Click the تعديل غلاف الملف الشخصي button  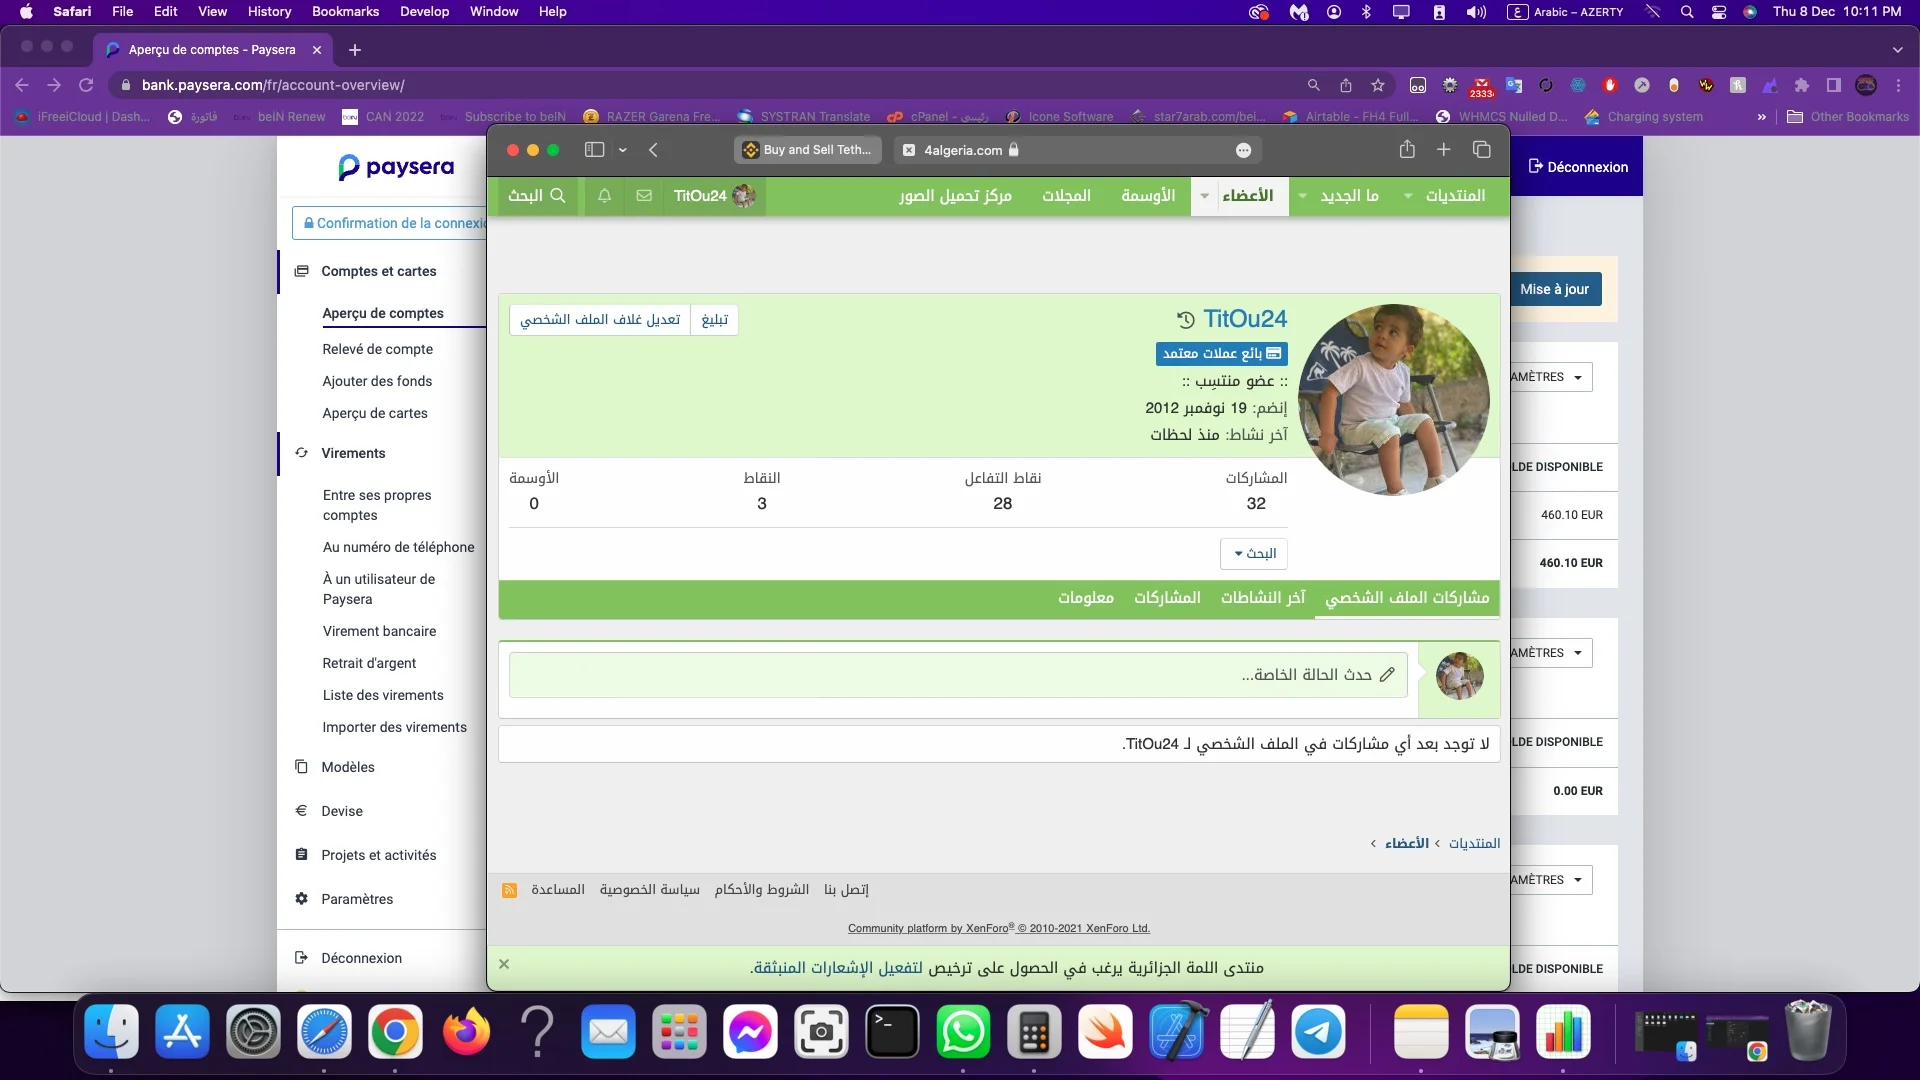pyautogui.click(x=600, y=320)
